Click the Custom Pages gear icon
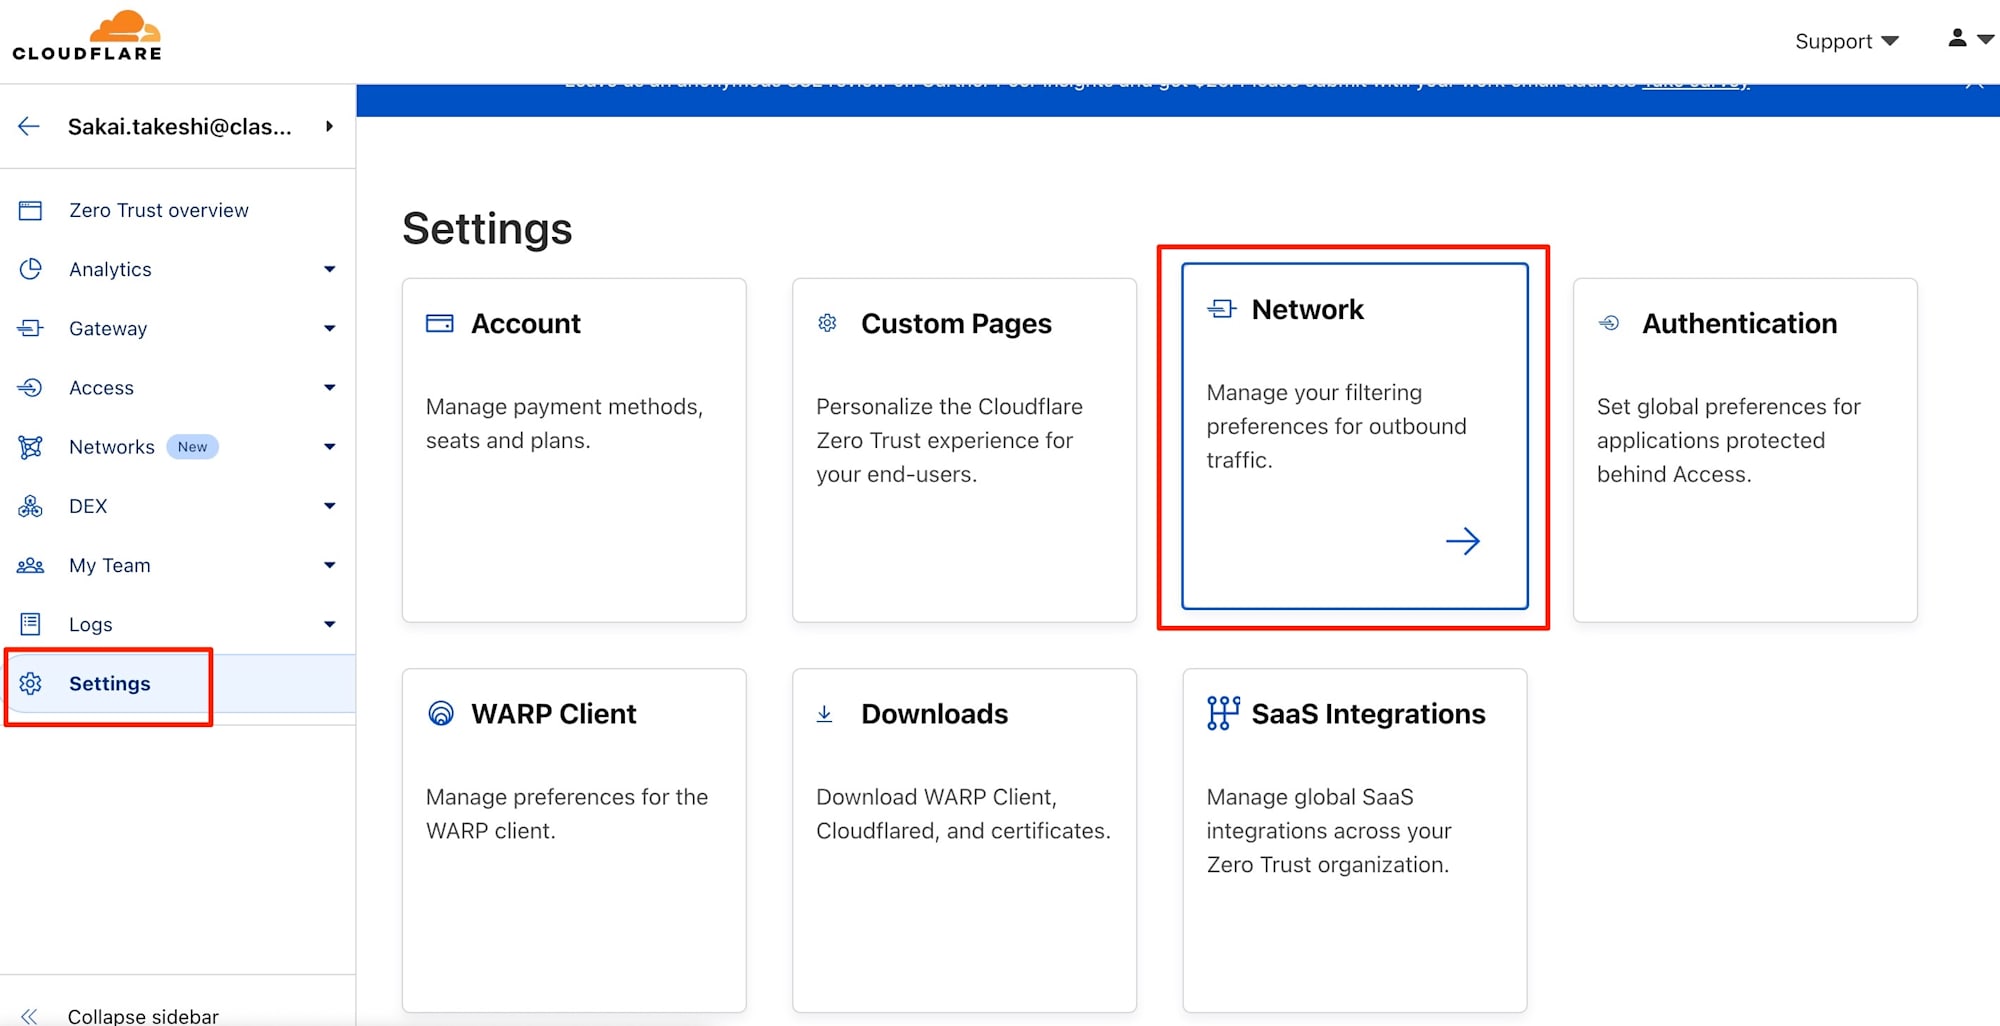 tap(827, 323)
